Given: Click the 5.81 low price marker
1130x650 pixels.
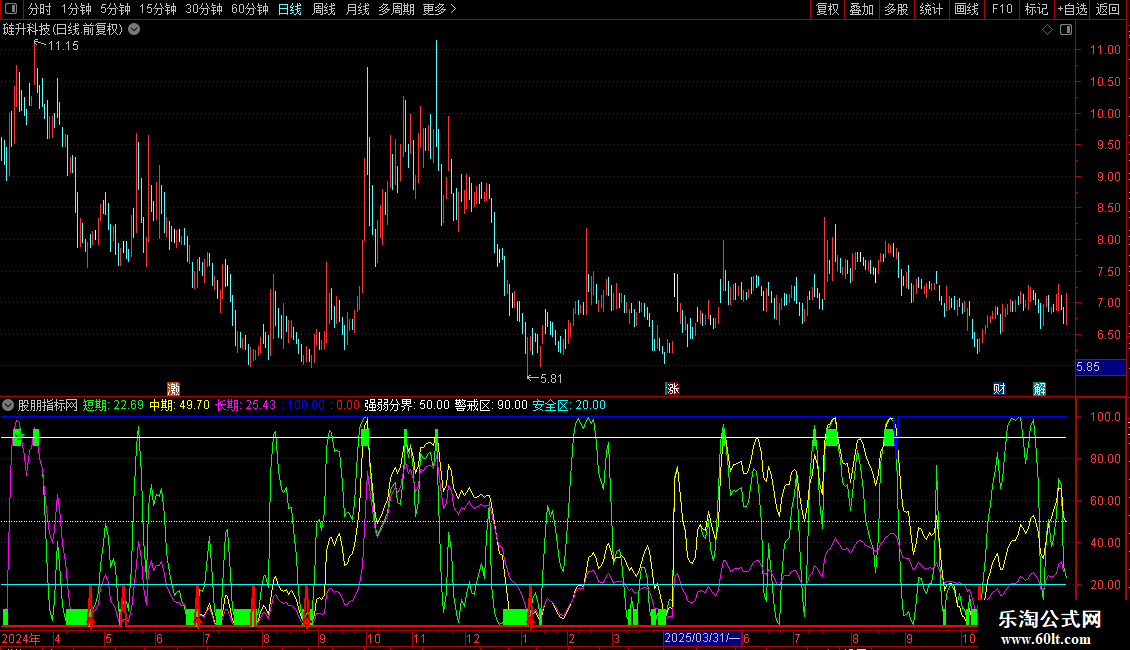Looking at the screenshot, I should [x=551, y=378].
